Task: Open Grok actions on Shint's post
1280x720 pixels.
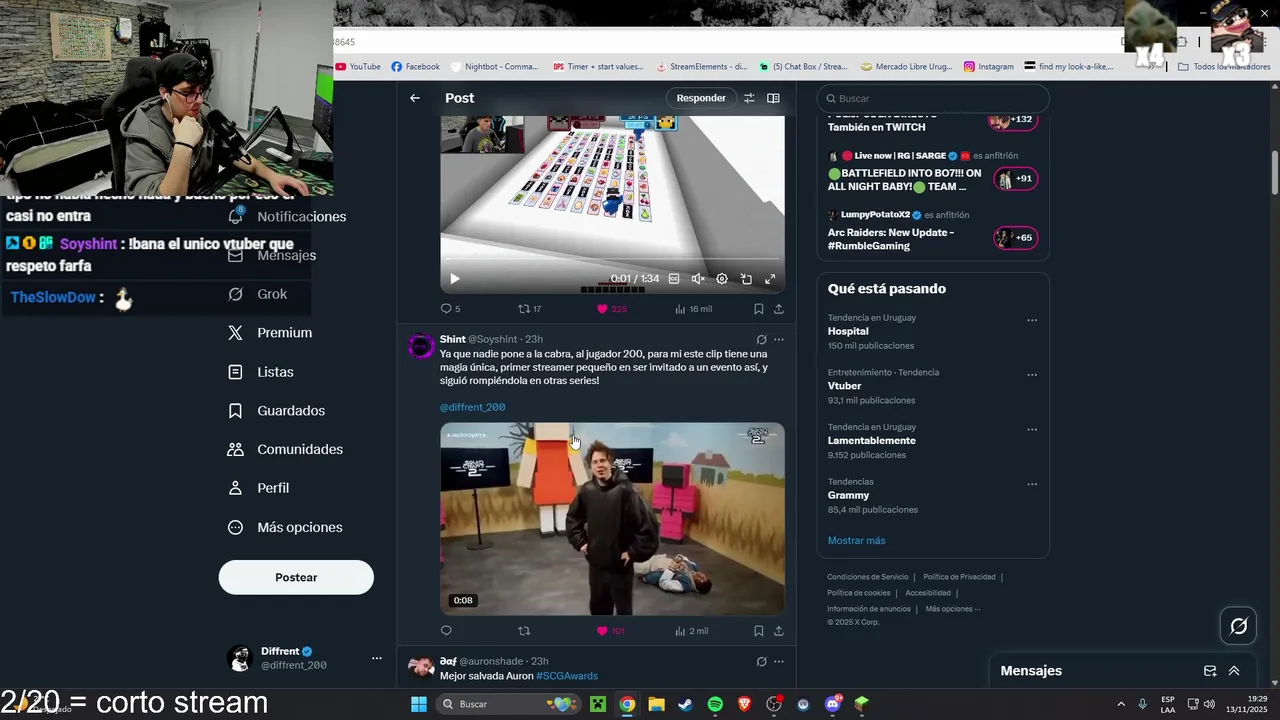Action: pyautogui.click(x=761, y=340)
